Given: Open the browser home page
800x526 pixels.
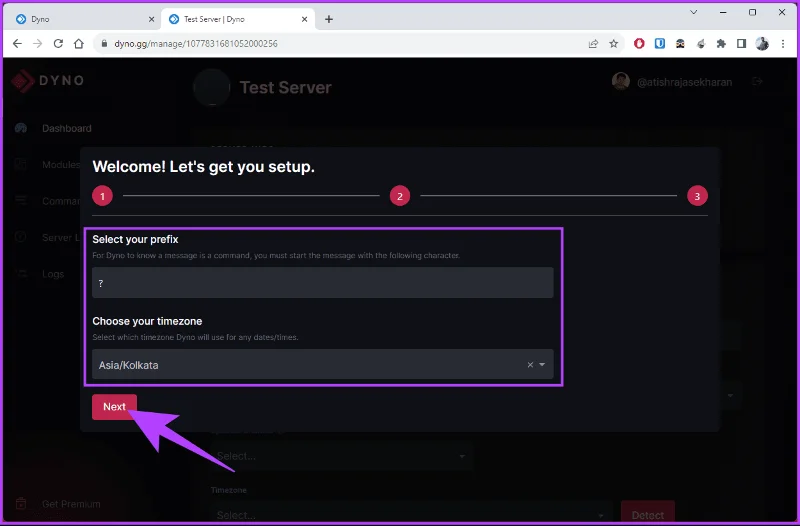Looking at the screenshot, I should pyautogui.click(x=79, y=43).
